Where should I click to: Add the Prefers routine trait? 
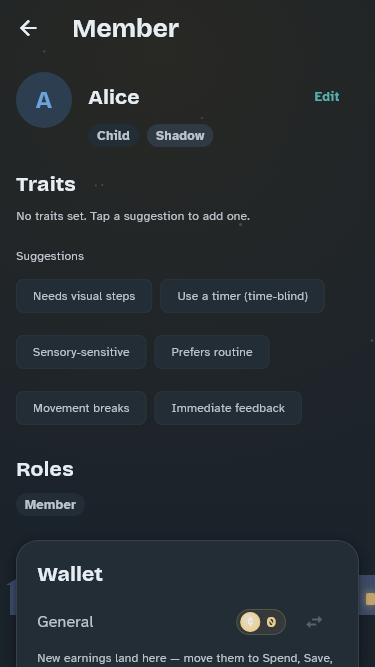coord(212,352)
